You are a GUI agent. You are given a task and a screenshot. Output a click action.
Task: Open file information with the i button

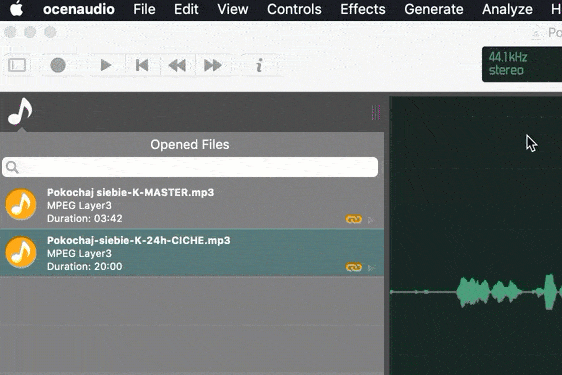click(x=259, y=65)
